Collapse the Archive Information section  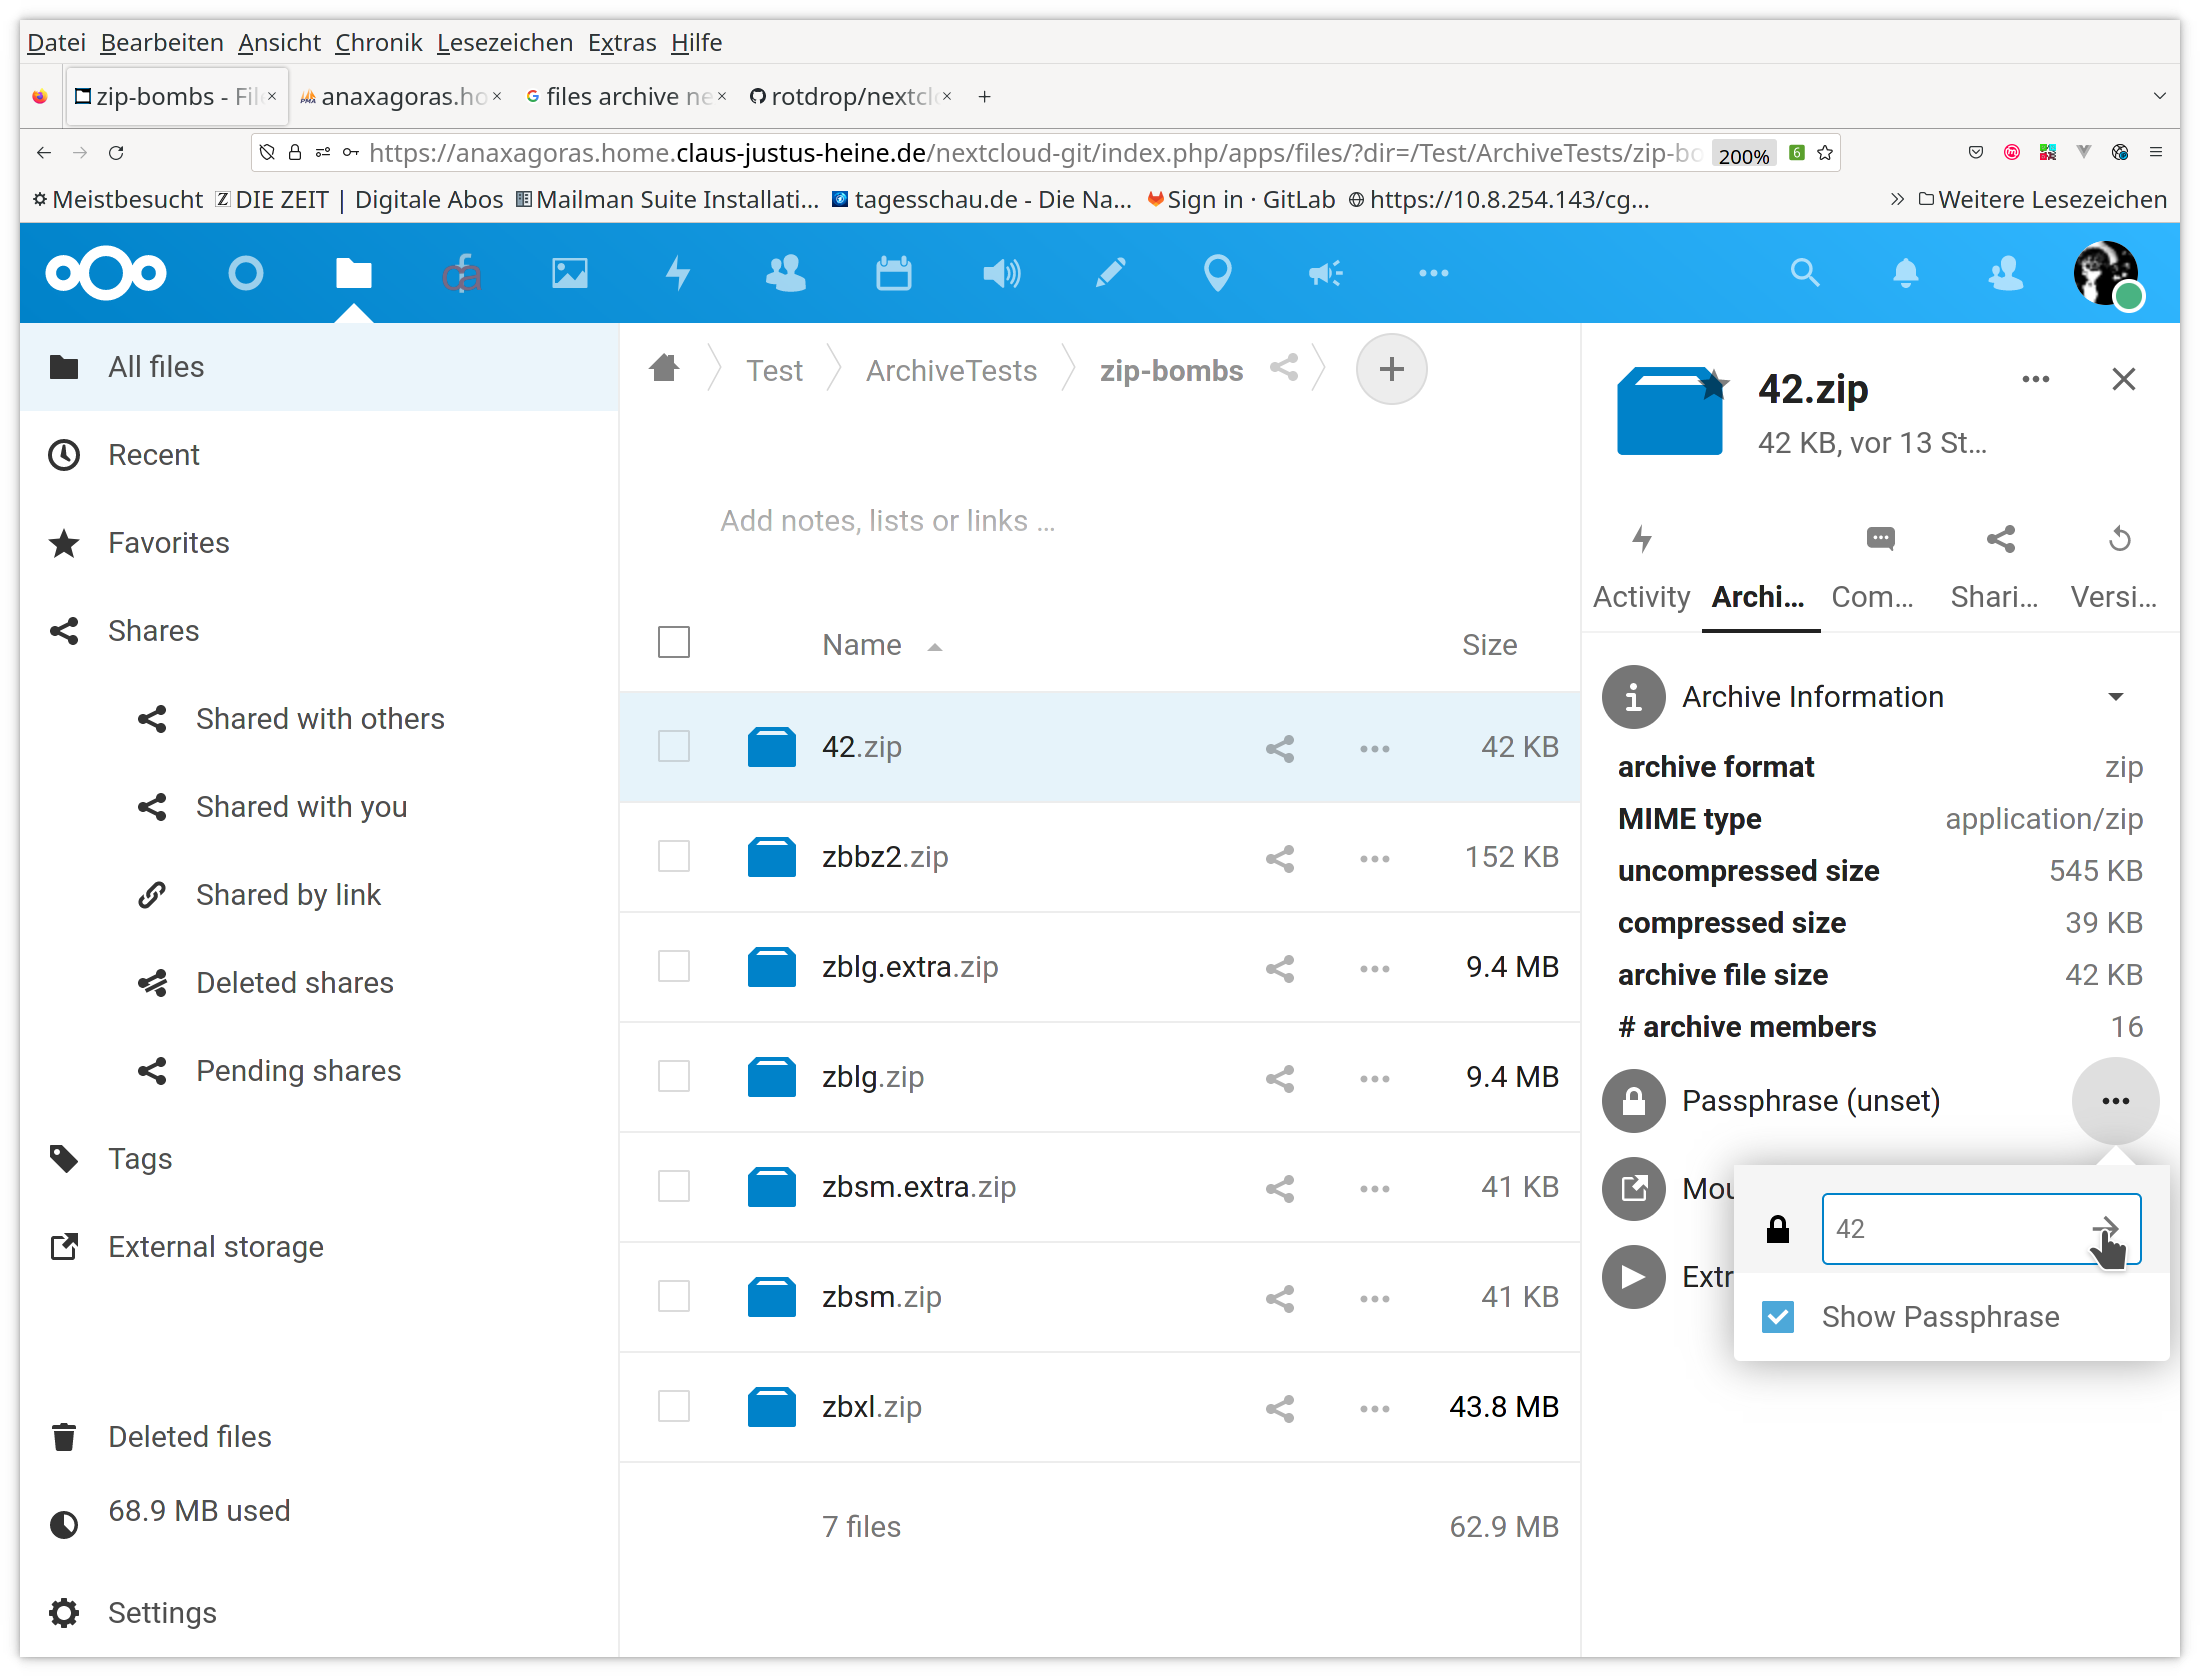pos(2115,697)
